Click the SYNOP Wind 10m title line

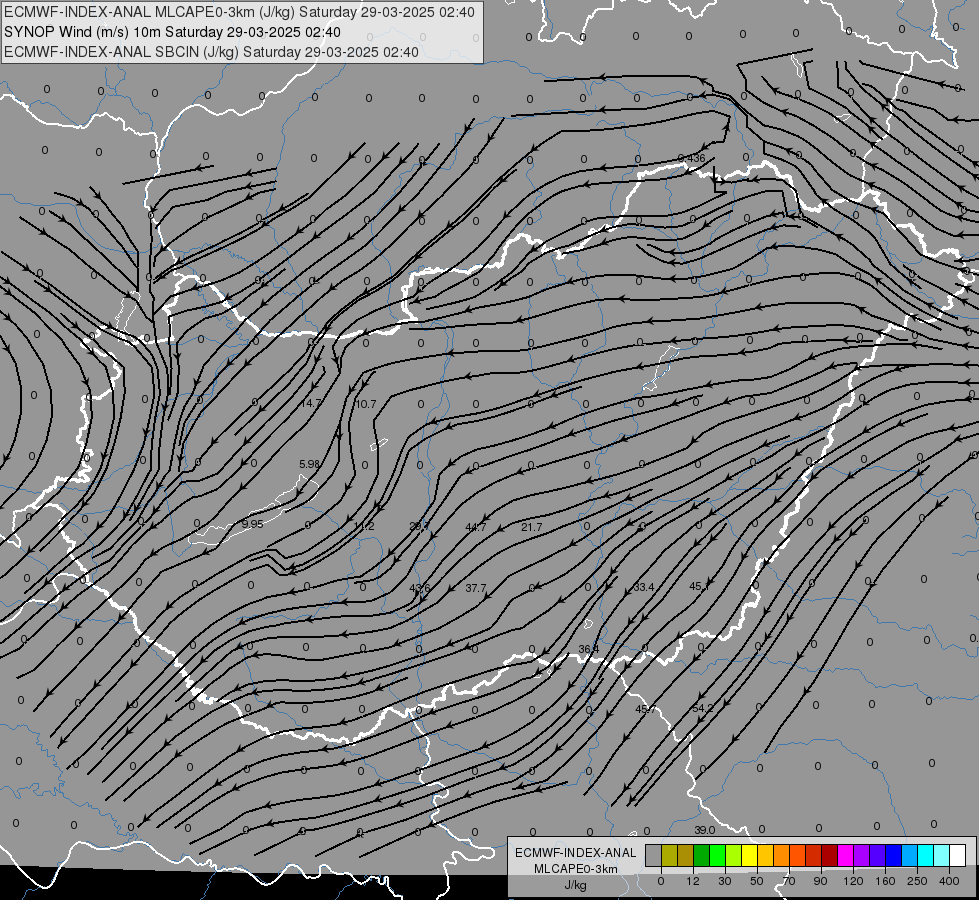point(172,32)
